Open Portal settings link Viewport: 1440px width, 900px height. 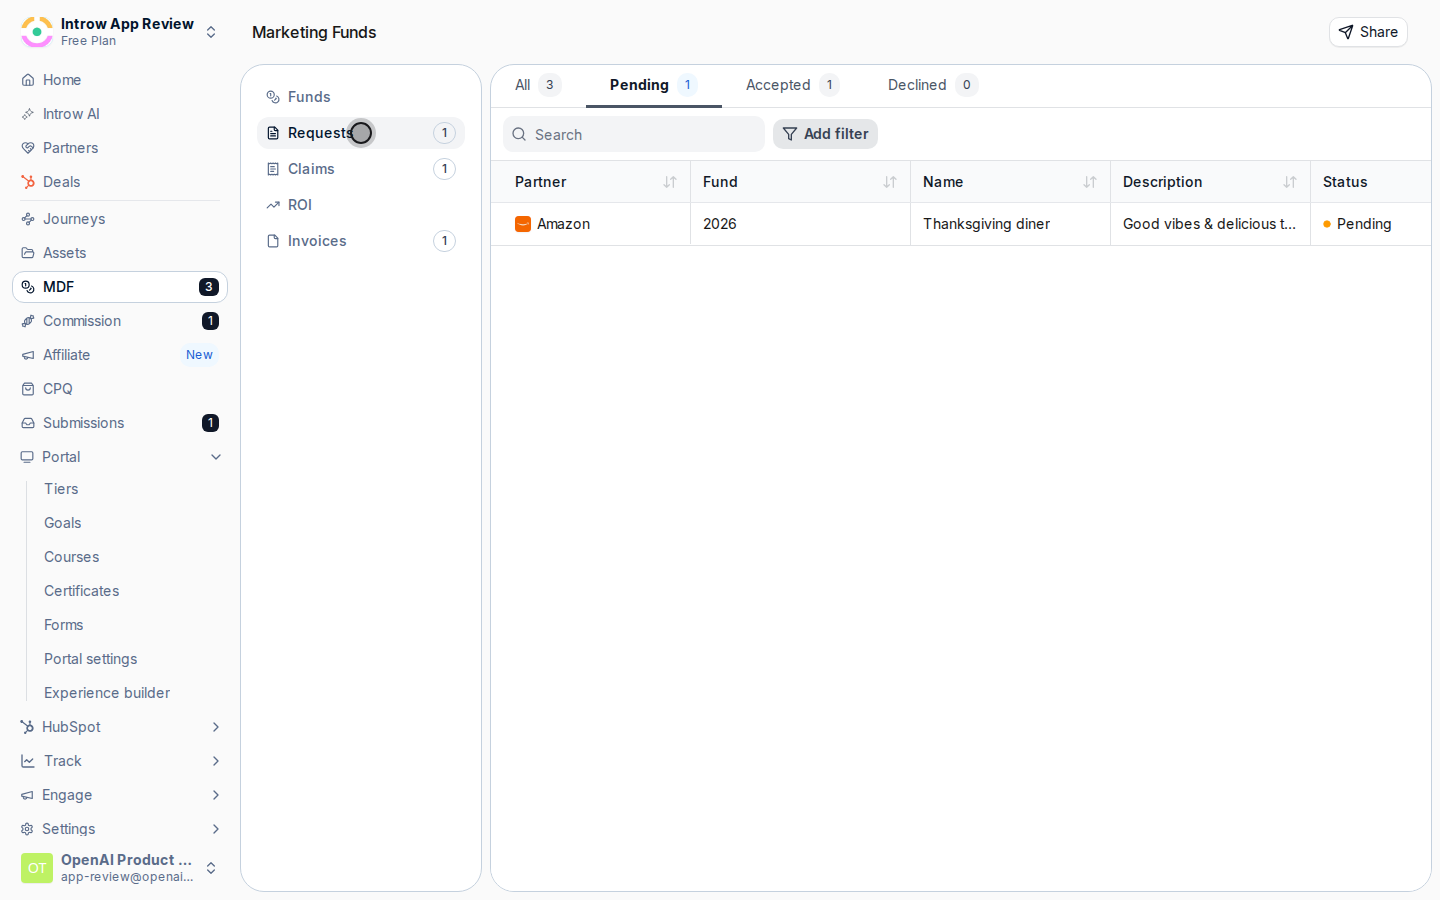(x=91, y=659)
